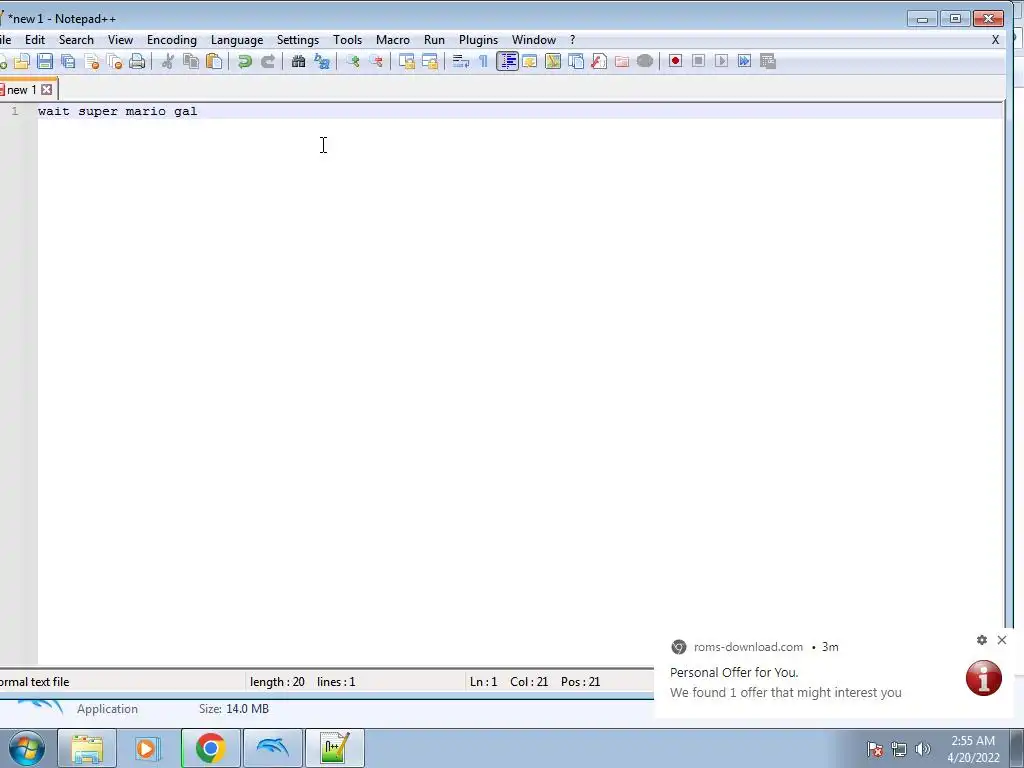
Task: Click the gray monitoring toolbar icon
Action: tap(645, 61)
